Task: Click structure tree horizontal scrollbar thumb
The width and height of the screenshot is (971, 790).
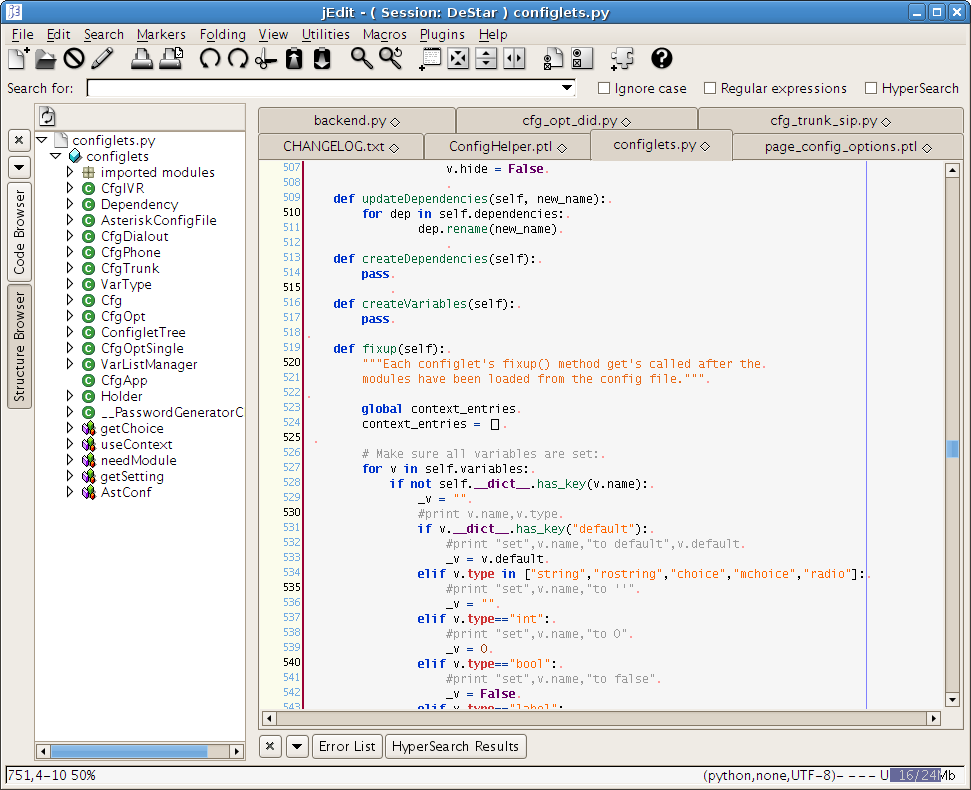Action: 129,752
